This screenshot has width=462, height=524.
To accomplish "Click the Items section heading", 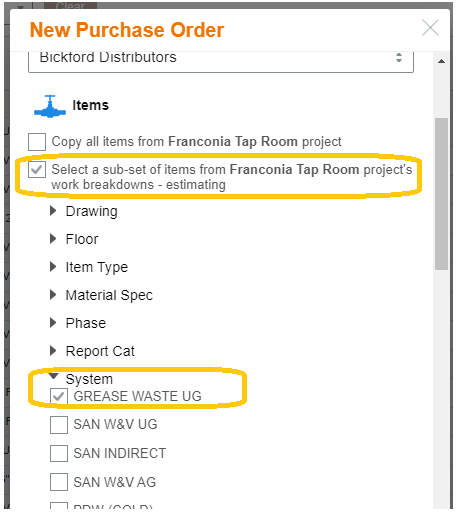I will tap(91, 106).
